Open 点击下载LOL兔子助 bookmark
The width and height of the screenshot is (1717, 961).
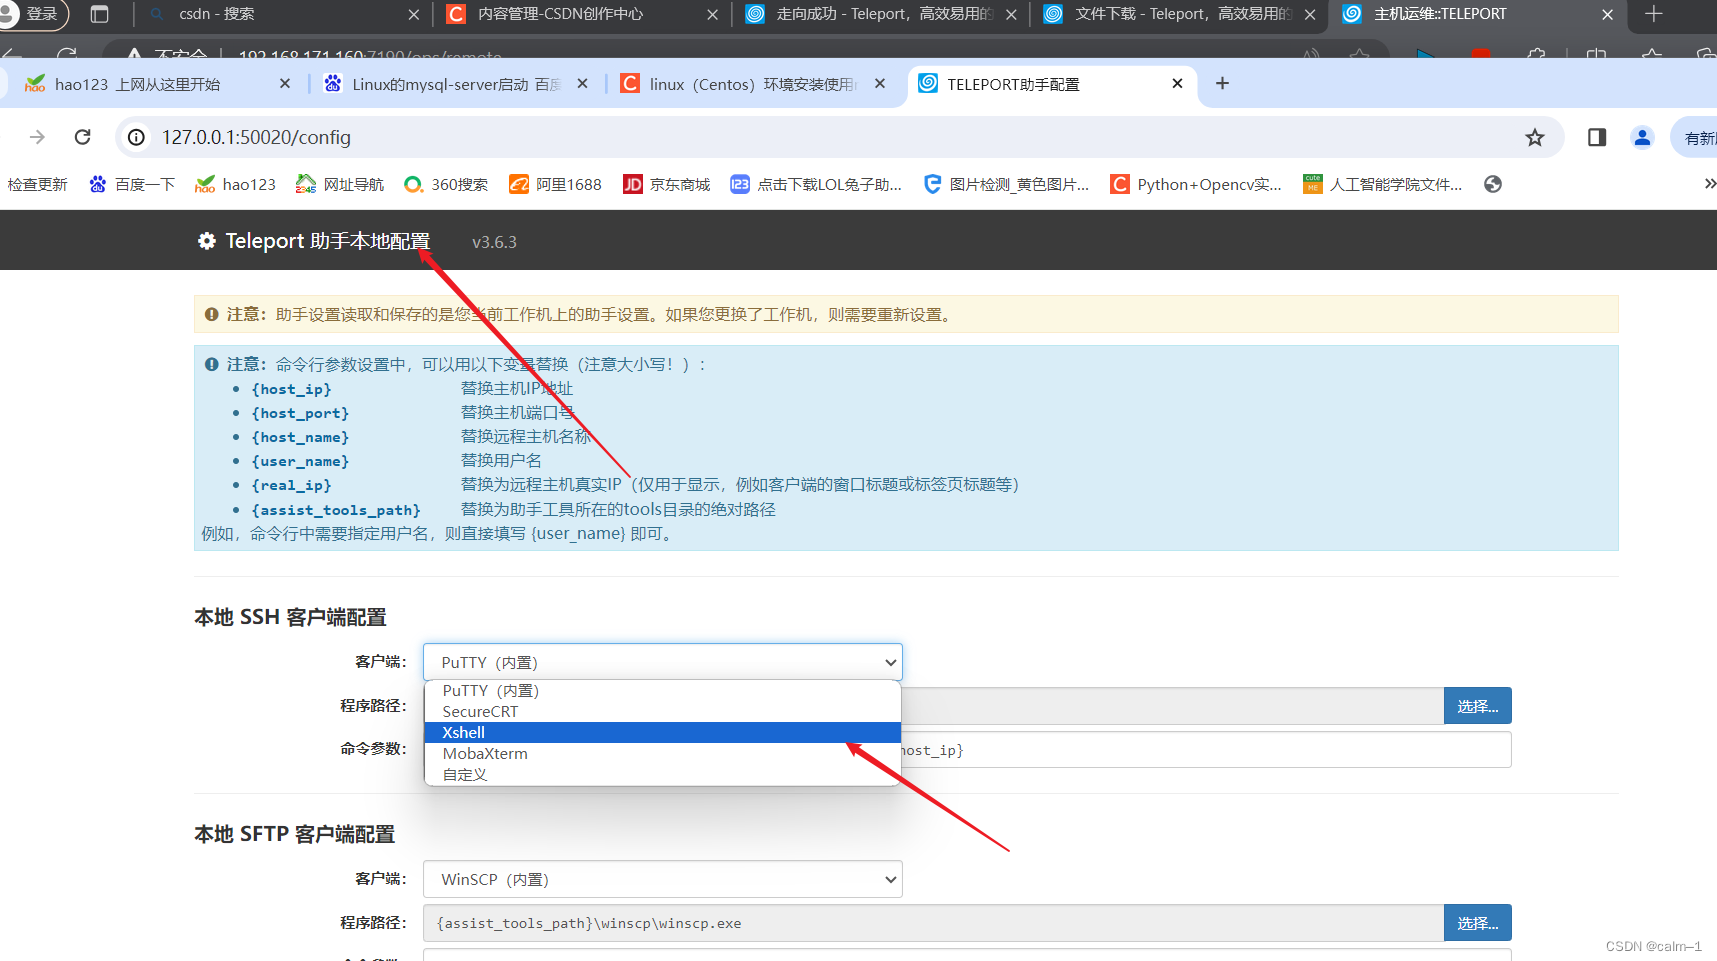pyautogui.click(x=816, y=184)
